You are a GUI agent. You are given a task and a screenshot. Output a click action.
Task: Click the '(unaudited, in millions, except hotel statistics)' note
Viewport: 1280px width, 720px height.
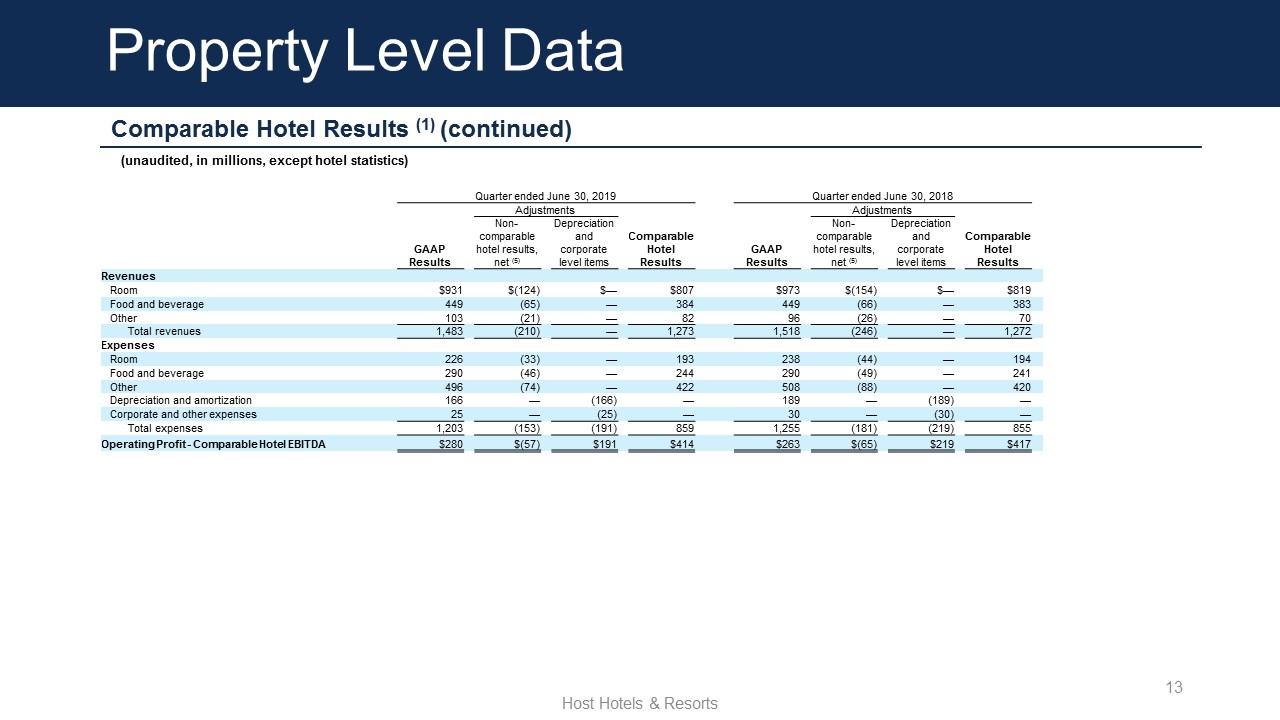(x=265, y=161)
